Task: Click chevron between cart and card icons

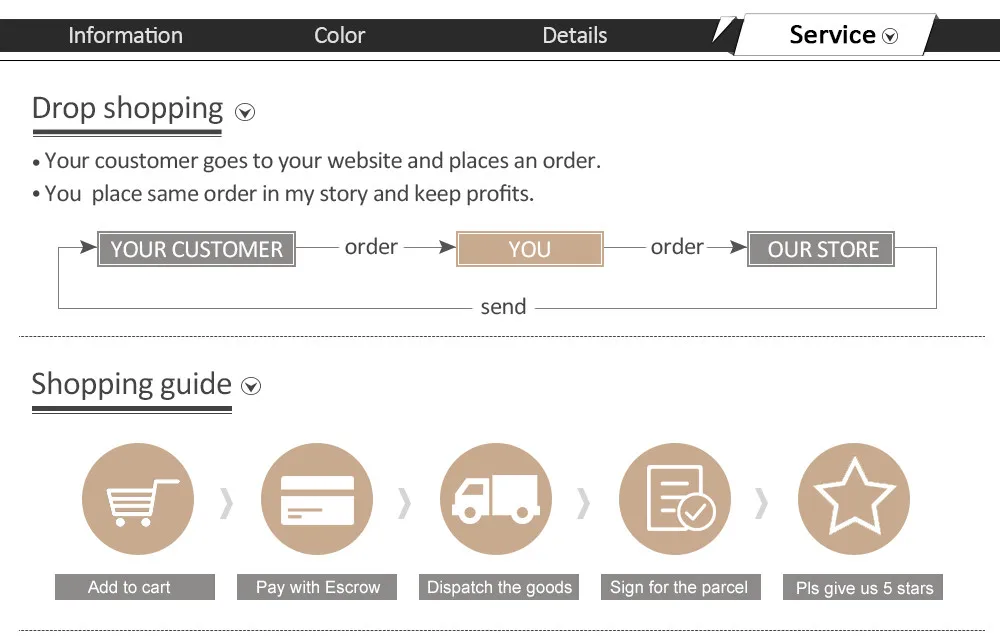Action: tap(226, 504)
